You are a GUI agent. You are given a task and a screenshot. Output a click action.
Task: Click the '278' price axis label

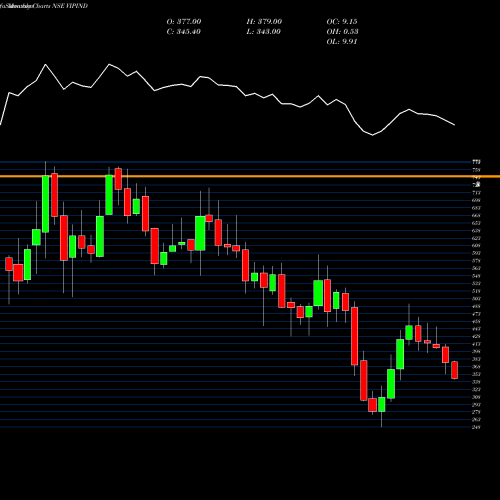pos(476,412)
